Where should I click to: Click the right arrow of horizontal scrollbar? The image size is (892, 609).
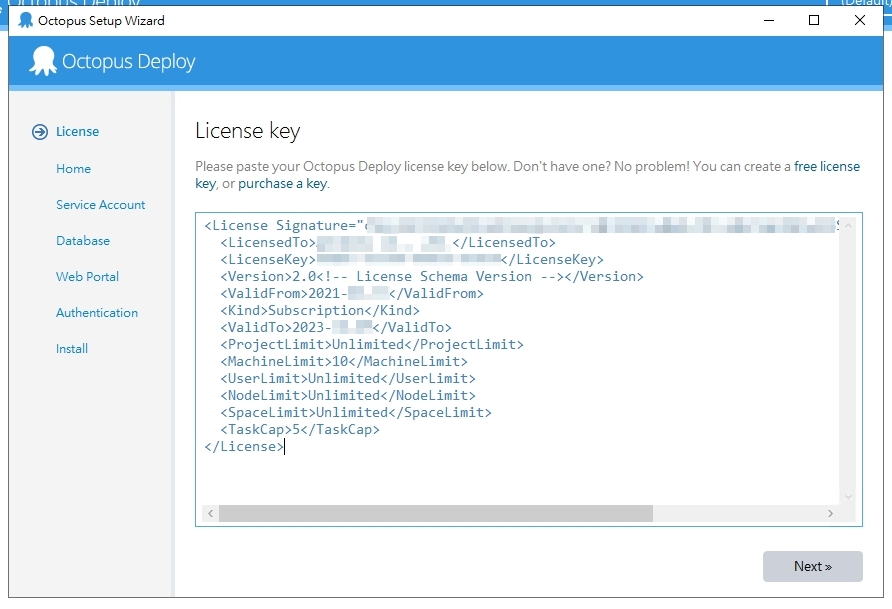coord(831,513)
